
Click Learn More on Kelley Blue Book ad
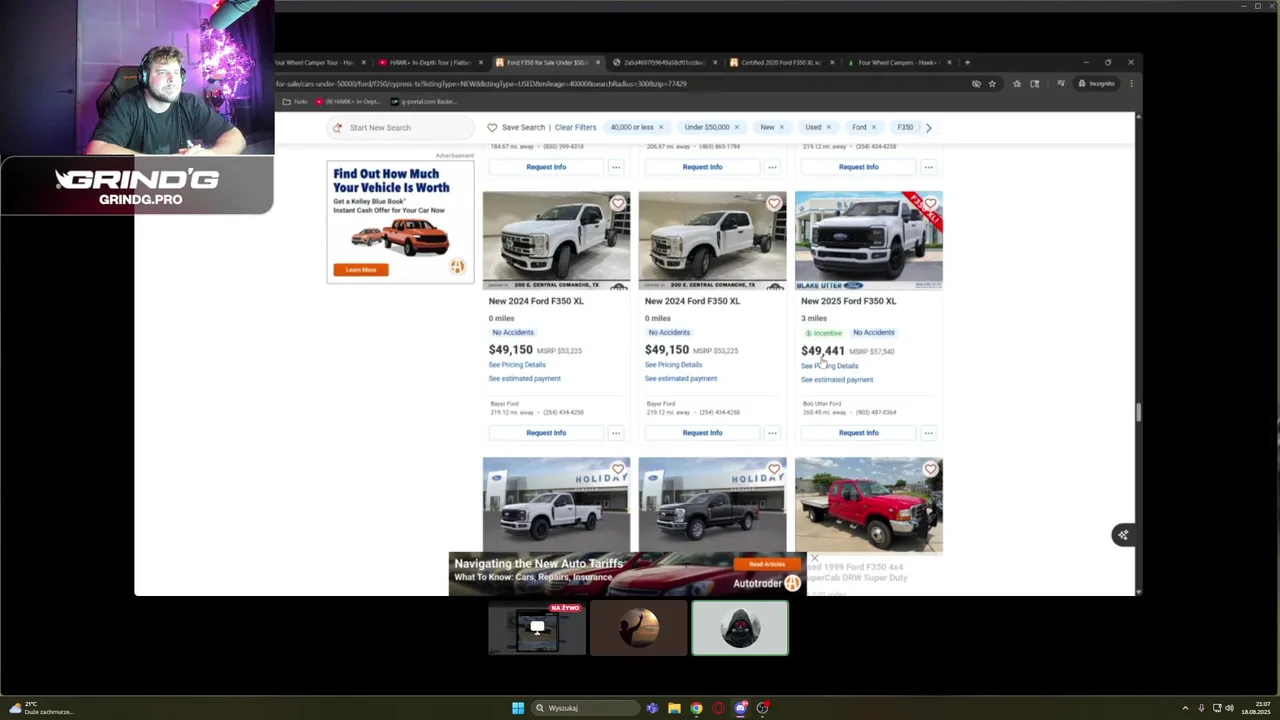[x=361, y=270]
